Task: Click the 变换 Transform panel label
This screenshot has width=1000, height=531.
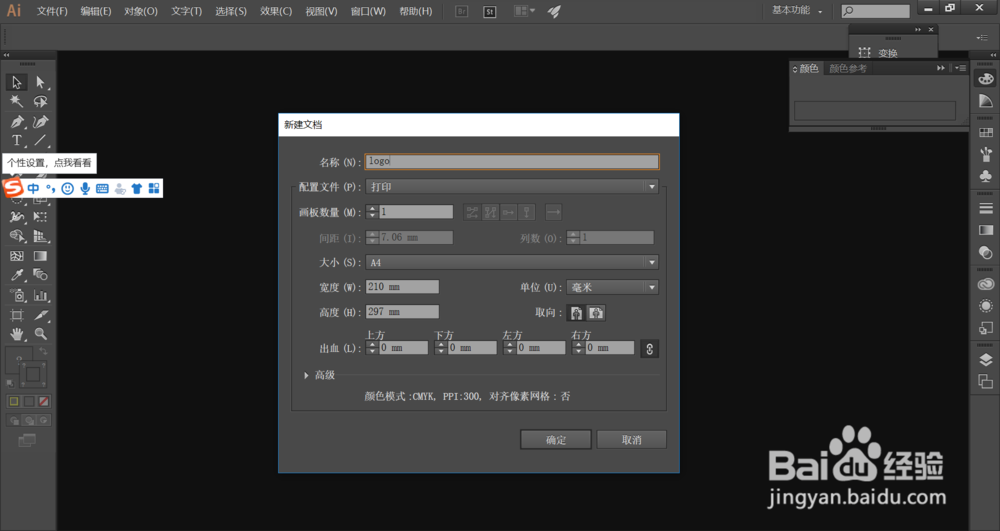Action: click(x=888, y=53)
